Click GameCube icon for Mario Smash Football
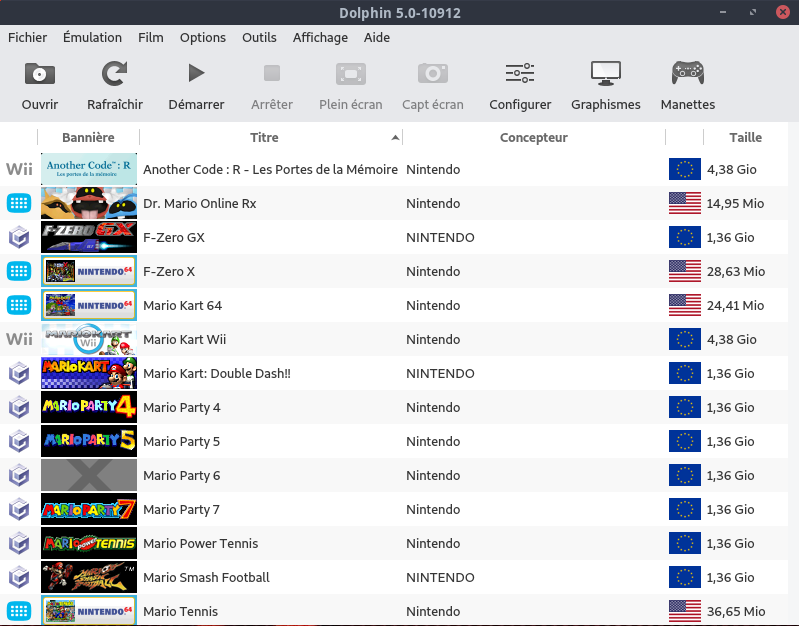 [19, 577]
